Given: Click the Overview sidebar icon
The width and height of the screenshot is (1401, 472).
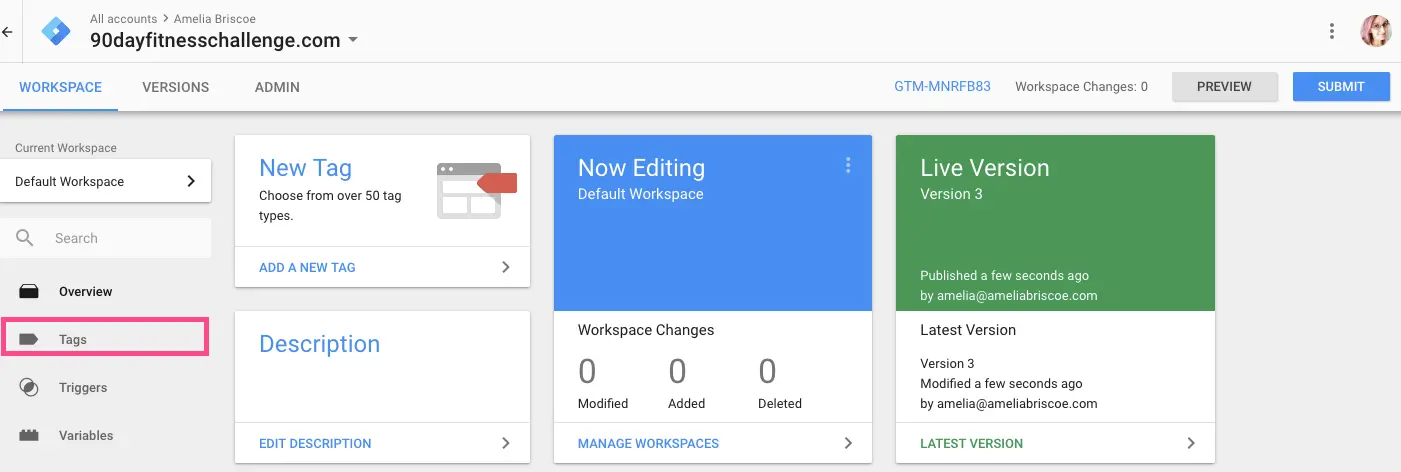Looking at the screenshot, I should point(29,292).
